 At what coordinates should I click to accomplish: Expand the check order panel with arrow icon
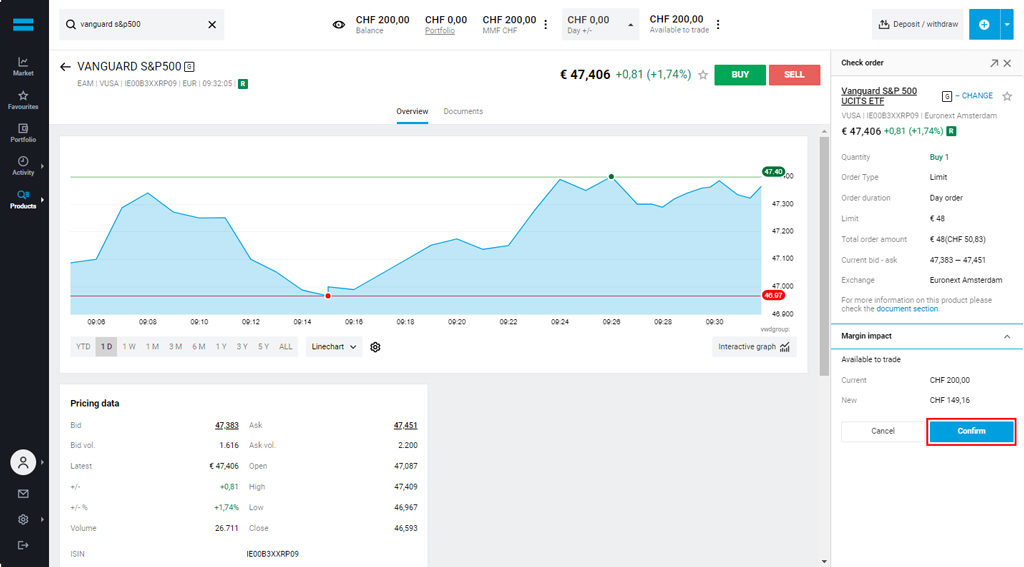[x=993, y=63]
